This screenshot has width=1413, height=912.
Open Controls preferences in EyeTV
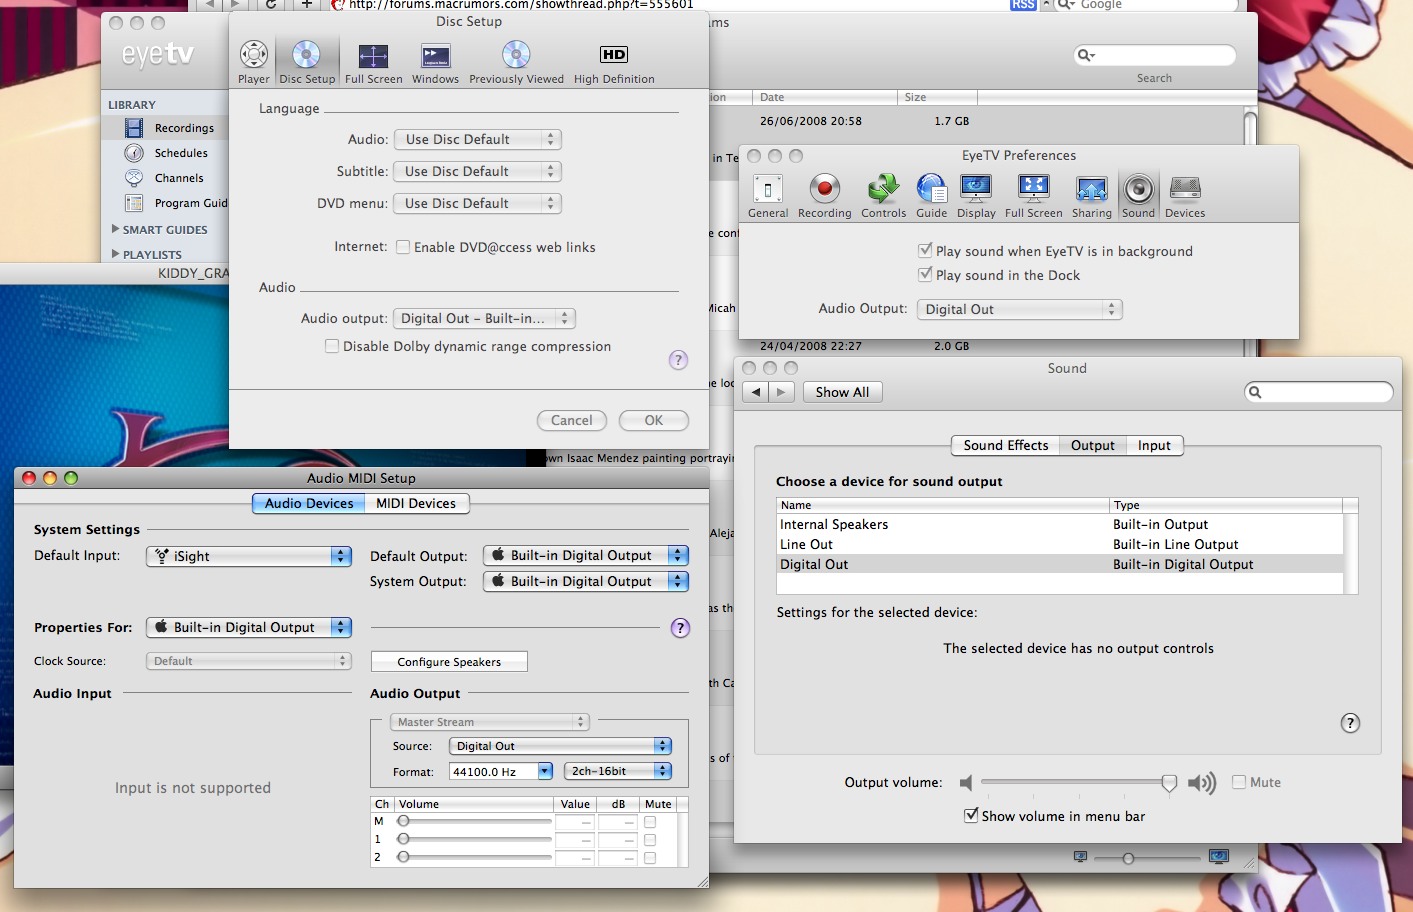pyautogui.click(x=883, y=196)
